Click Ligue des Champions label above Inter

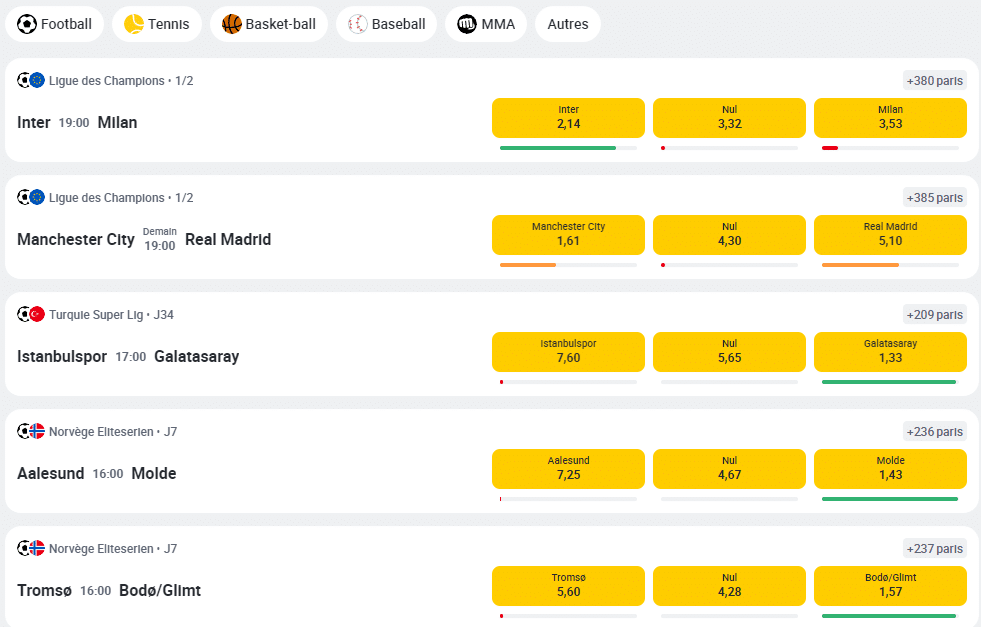pyautogui.click(x=121, y=81)
